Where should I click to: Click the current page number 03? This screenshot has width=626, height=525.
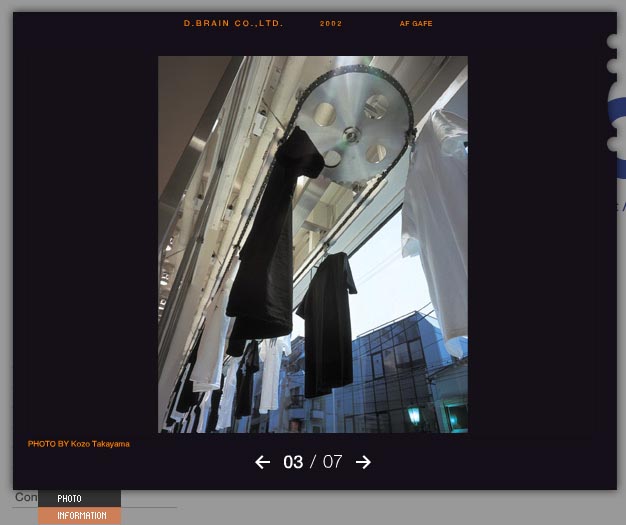click(x=293, y=462)
